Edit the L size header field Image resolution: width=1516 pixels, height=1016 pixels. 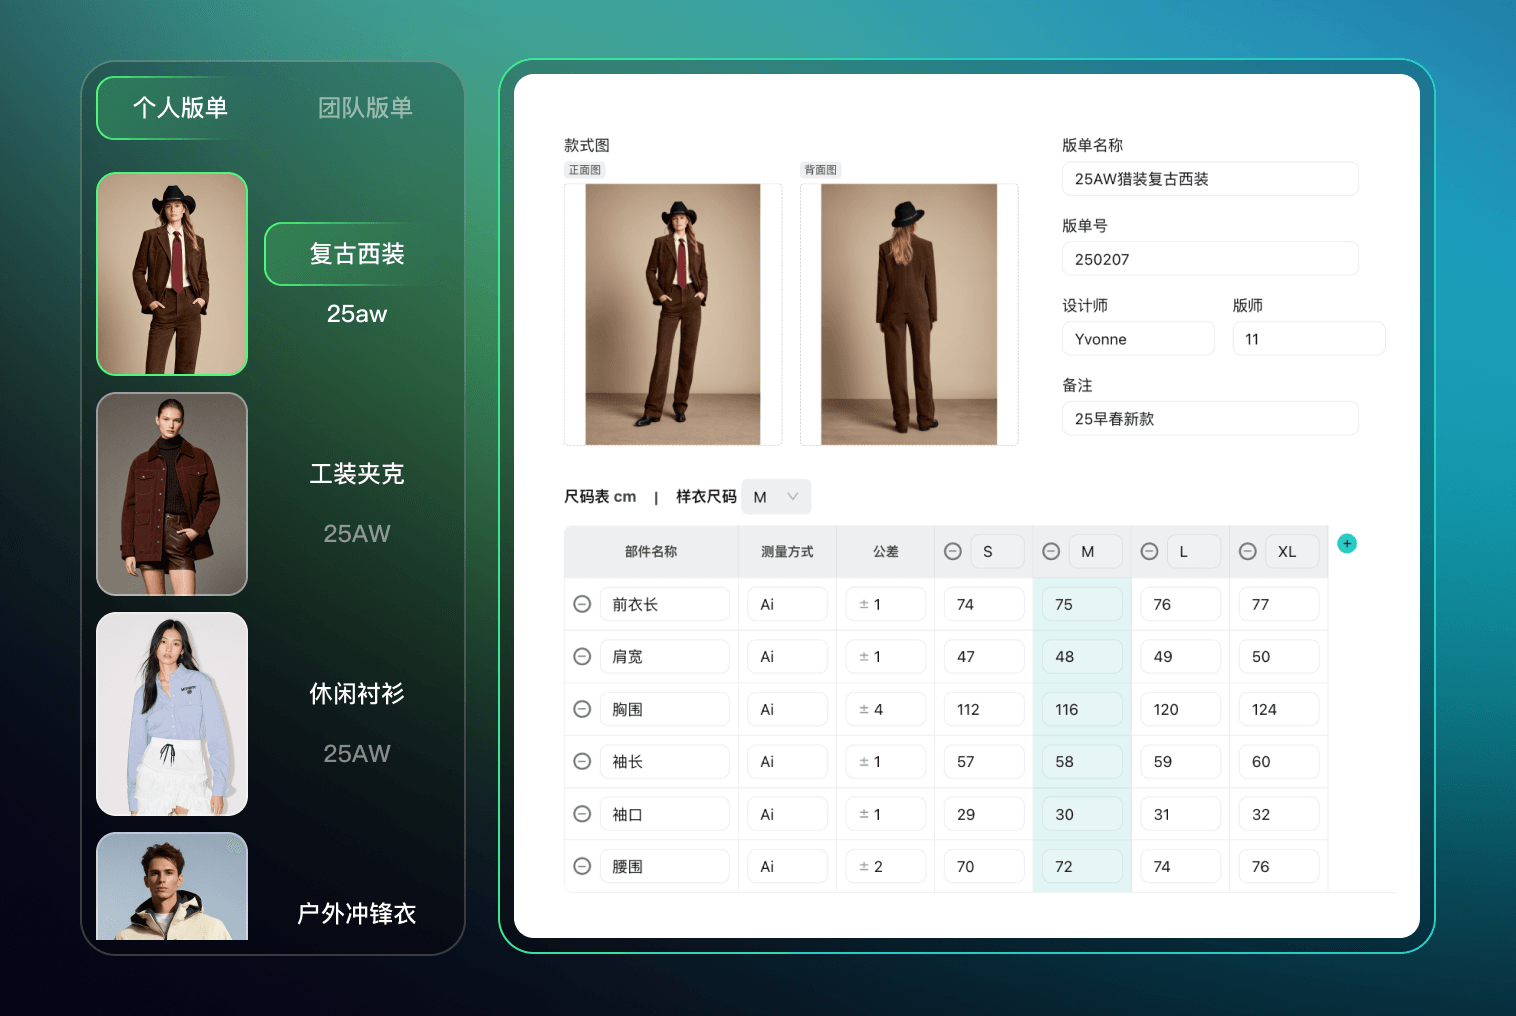1194,551
